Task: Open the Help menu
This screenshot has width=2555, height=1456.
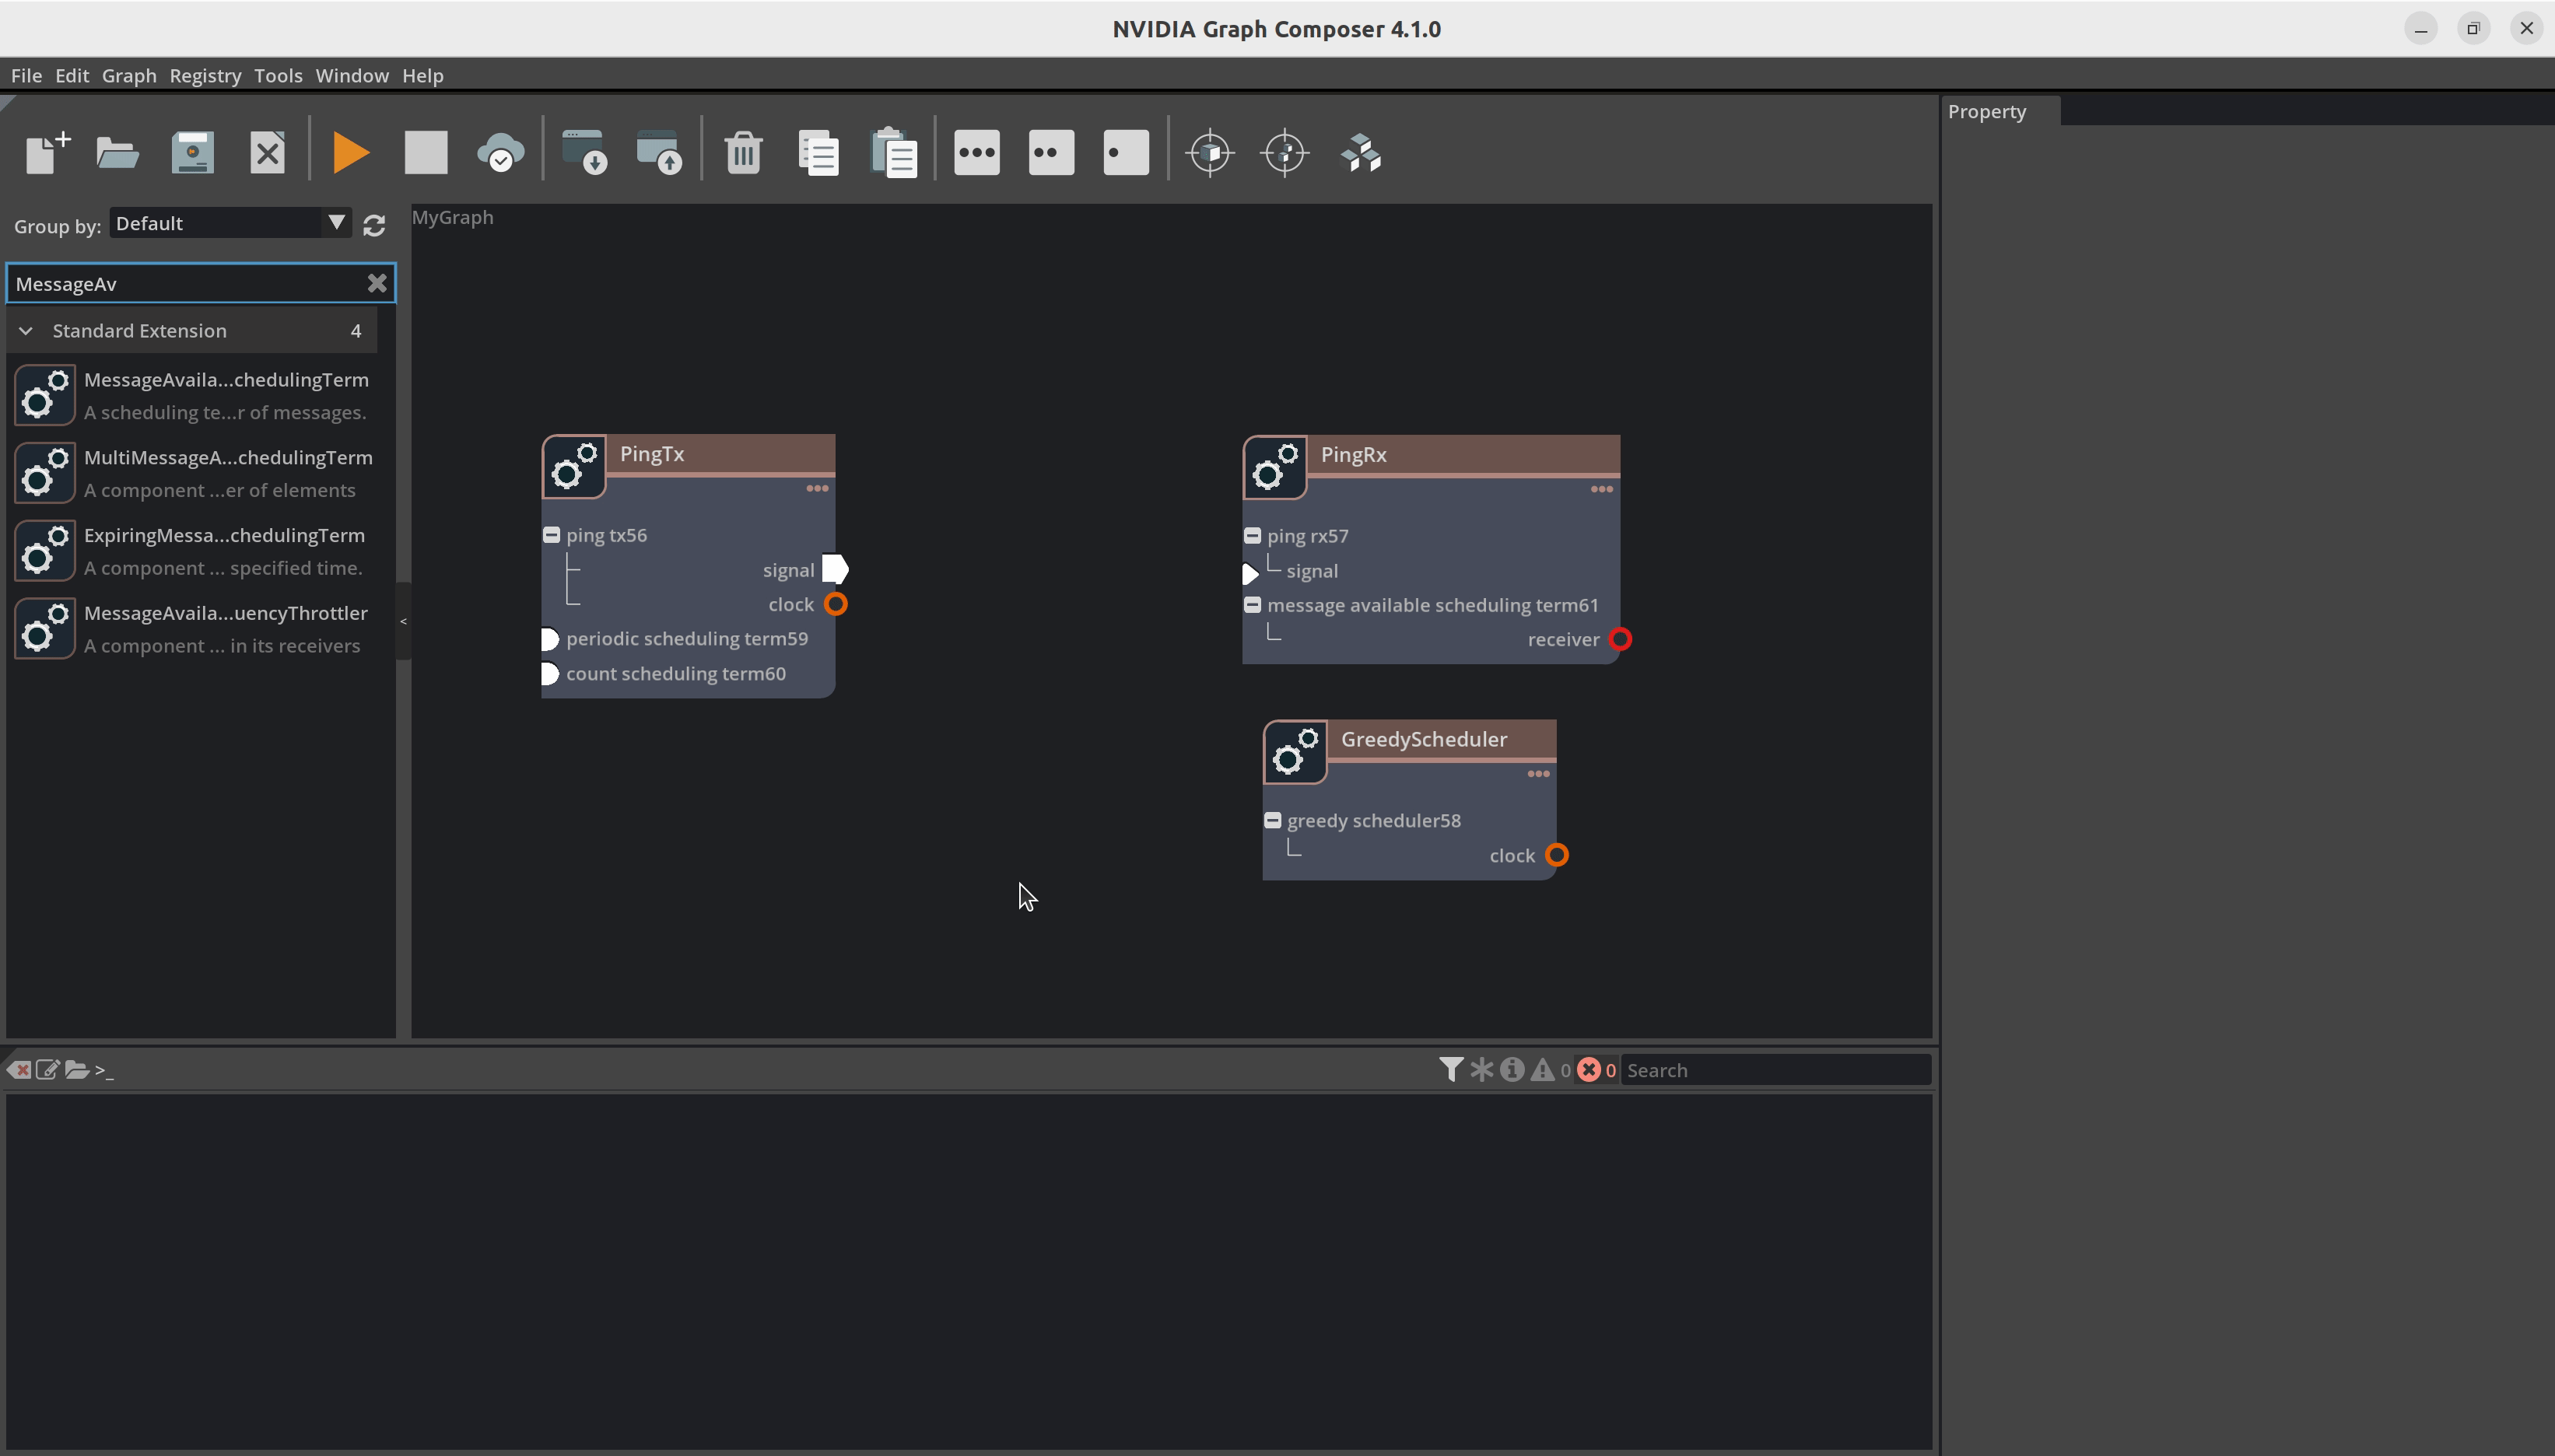Action: pos(423,76)
